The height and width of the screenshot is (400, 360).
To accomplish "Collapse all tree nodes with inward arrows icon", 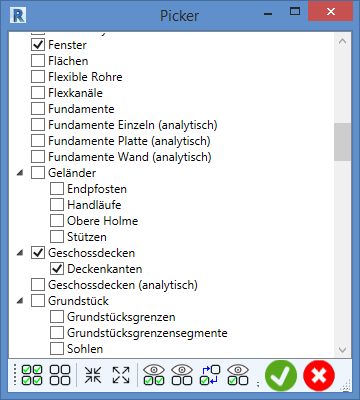I will click(x=93, y=375).
